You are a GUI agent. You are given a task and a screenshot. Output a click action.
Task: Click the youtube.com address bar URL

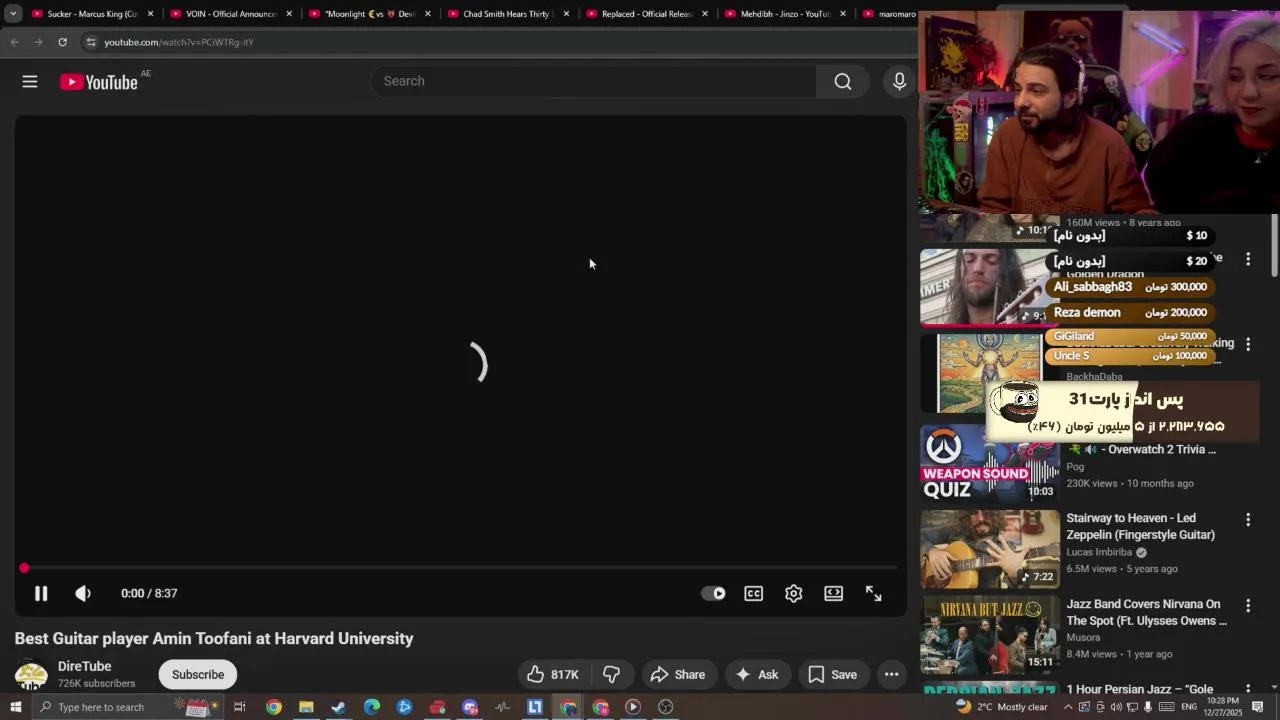179,42
